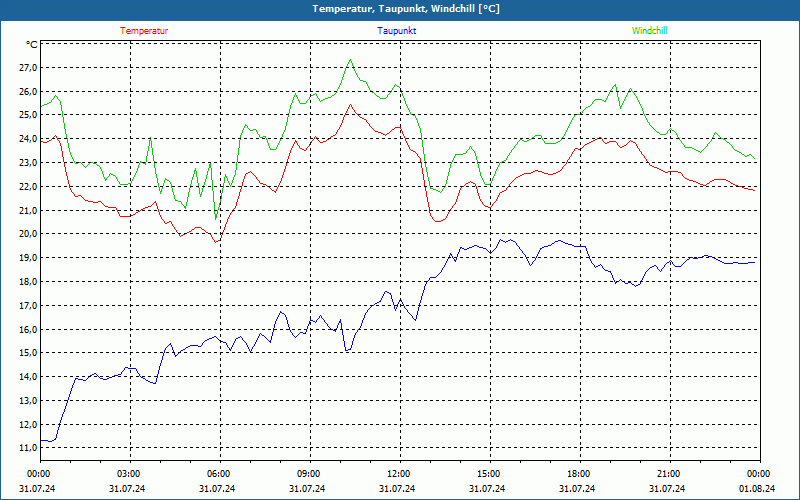Select the 20,0 y-axis value
Image resolution: width=800 pixels, height=500 pixels.
coord(28,234)
